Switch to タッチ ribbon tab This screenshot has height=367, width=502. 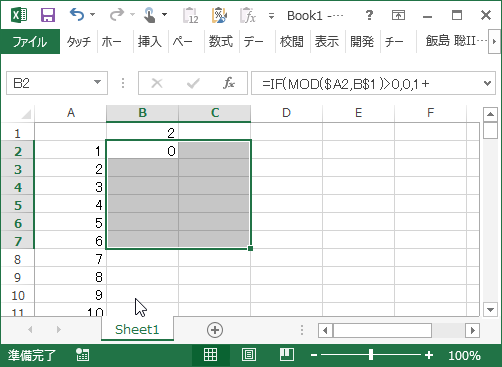pyautogui.click(x=79, y=42)
